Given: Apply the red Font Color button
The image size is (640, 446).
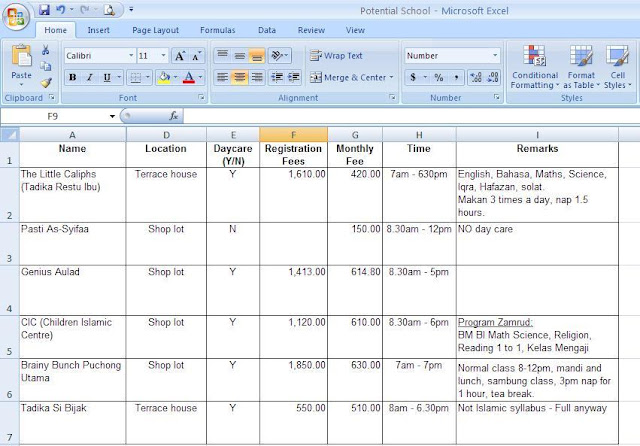Looking at the screenshot, I should (189, 78).
